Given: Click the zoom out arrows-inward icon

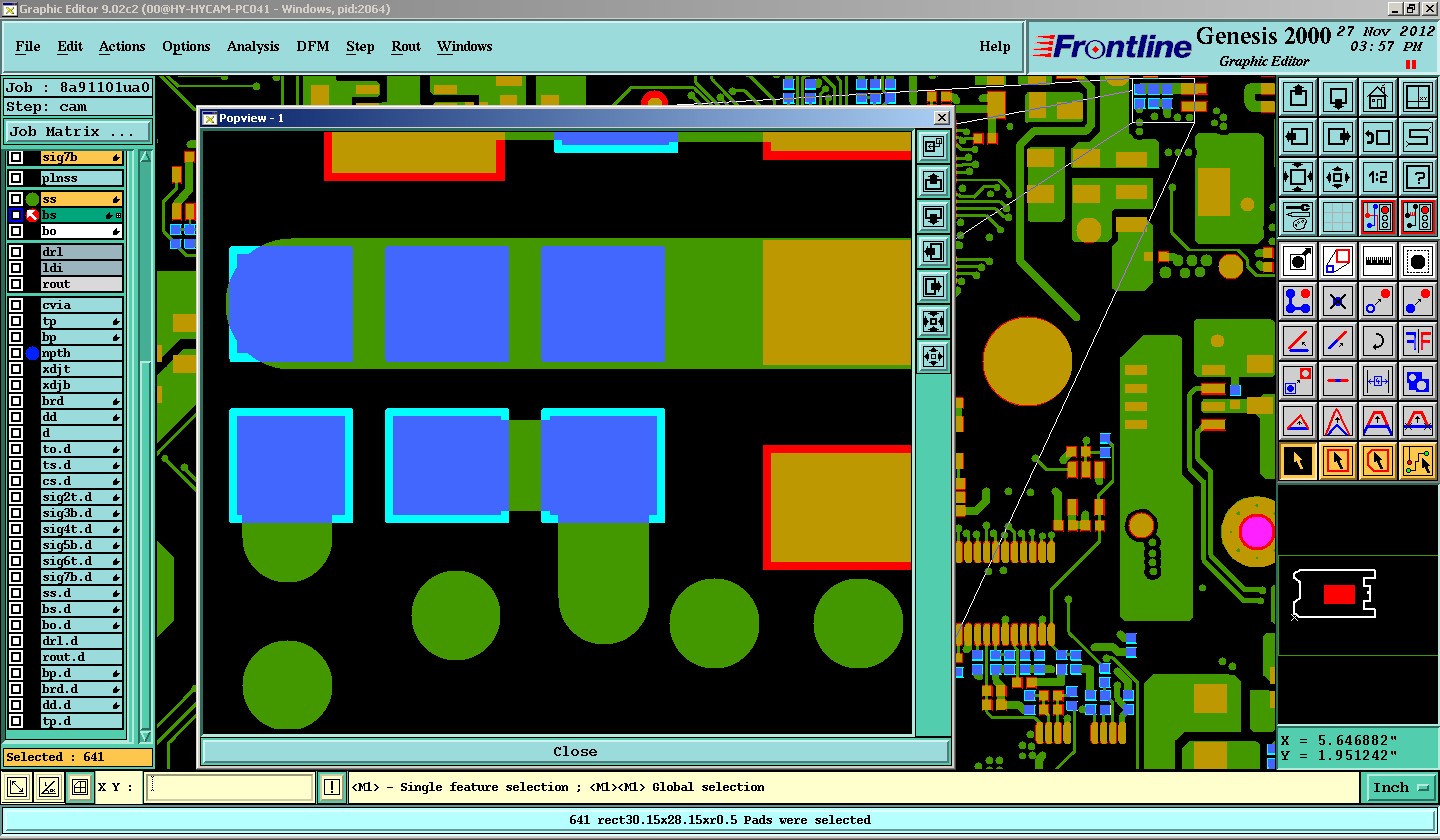Looking at the screenshot, I should (x=1338, y=177).
